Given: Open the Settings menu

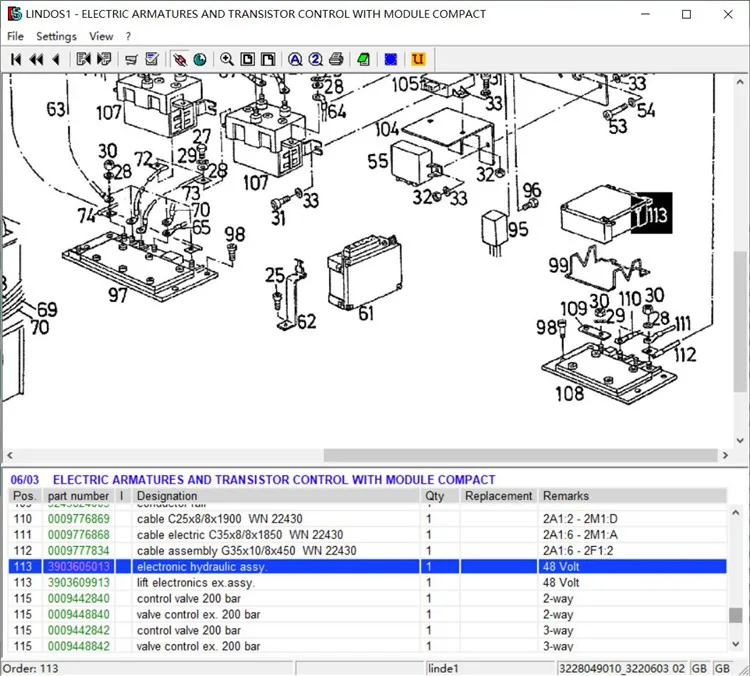Looking at the screenshot, I should pyautogui.click(x=56, y=36).
